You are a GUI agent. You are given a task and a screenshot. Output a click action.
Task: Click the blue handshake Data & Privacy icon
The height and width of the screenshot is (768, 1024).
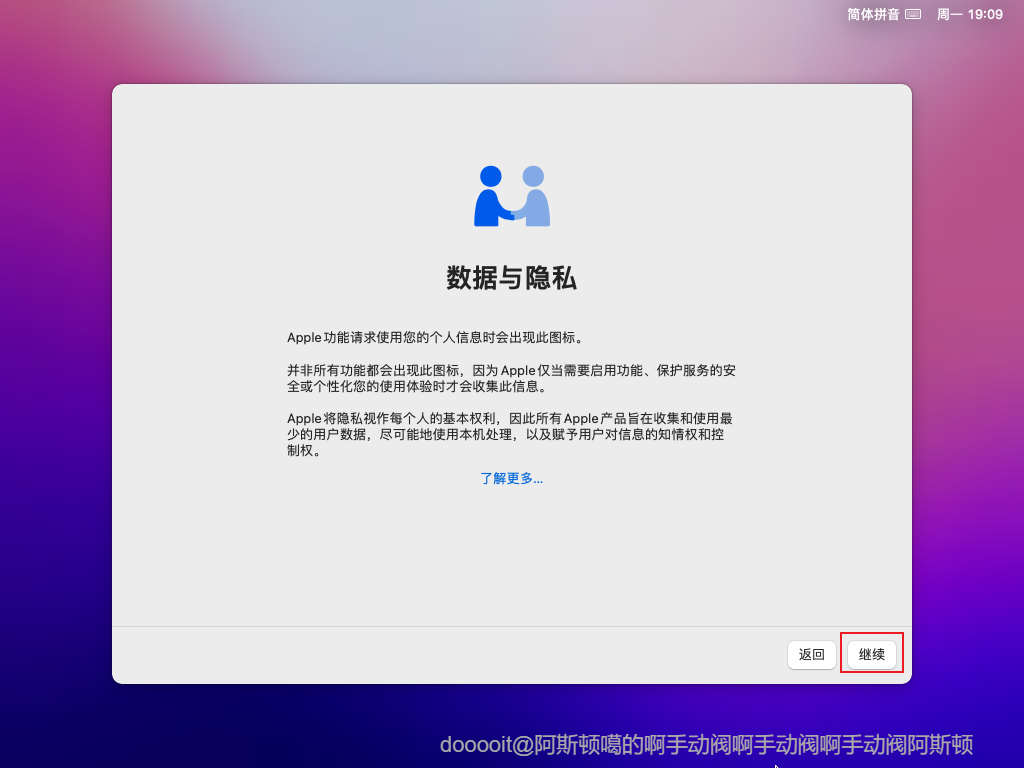click(x=511, y=194)
